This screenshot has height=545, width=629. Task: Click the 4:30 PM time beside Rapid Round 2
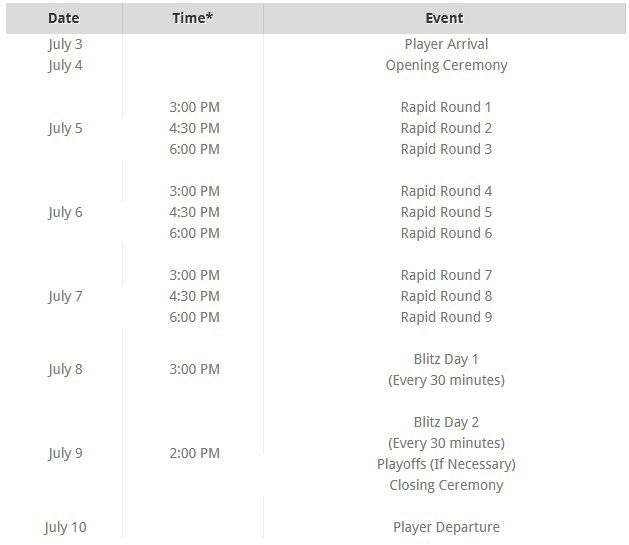194,128
